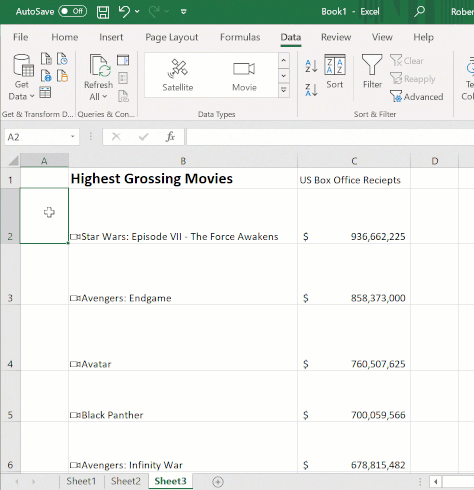Click the 760,507,625 value cell
474x490 pixels.
354,337
